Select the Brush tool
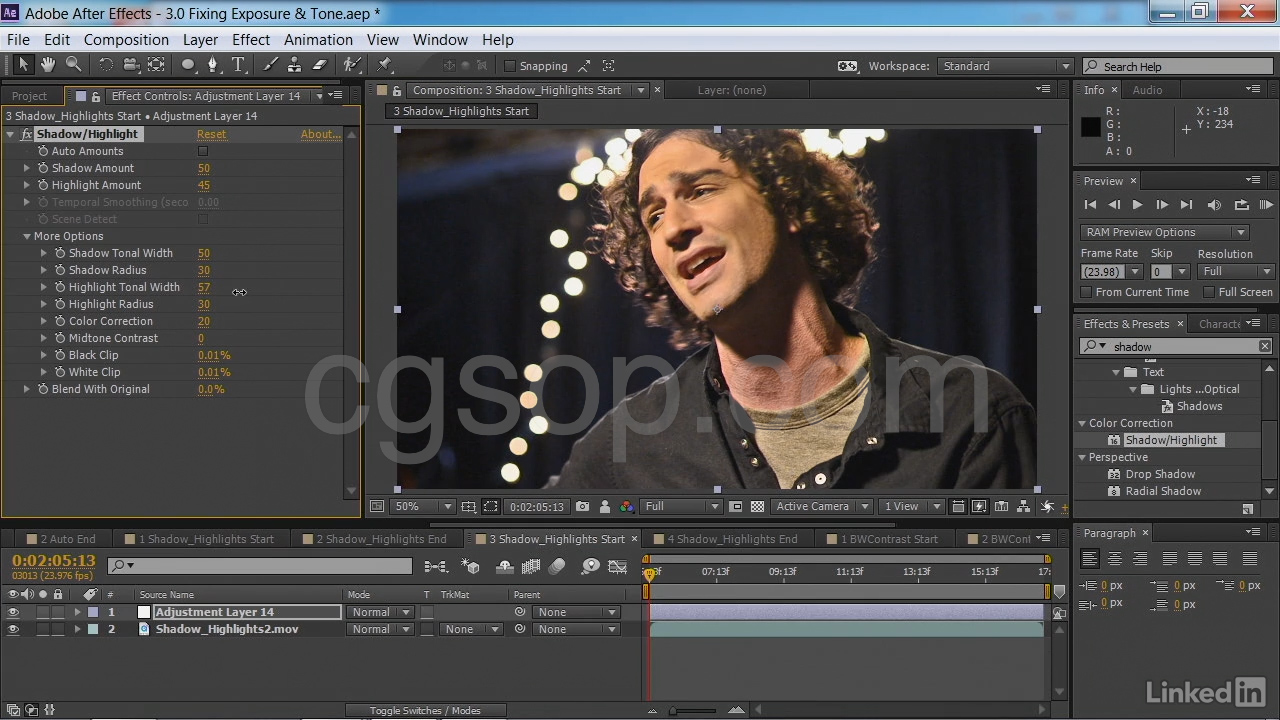The width and height of the screenshot is (1280, 720). pyautogui.click(x=271, y=65)
